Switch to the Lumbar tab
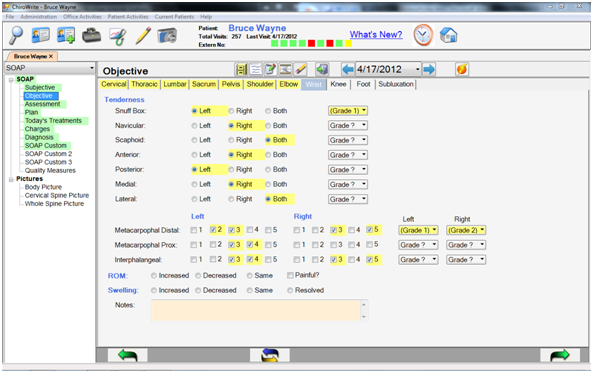This screenshot has height=373, width=593. [x=175, y=84]
